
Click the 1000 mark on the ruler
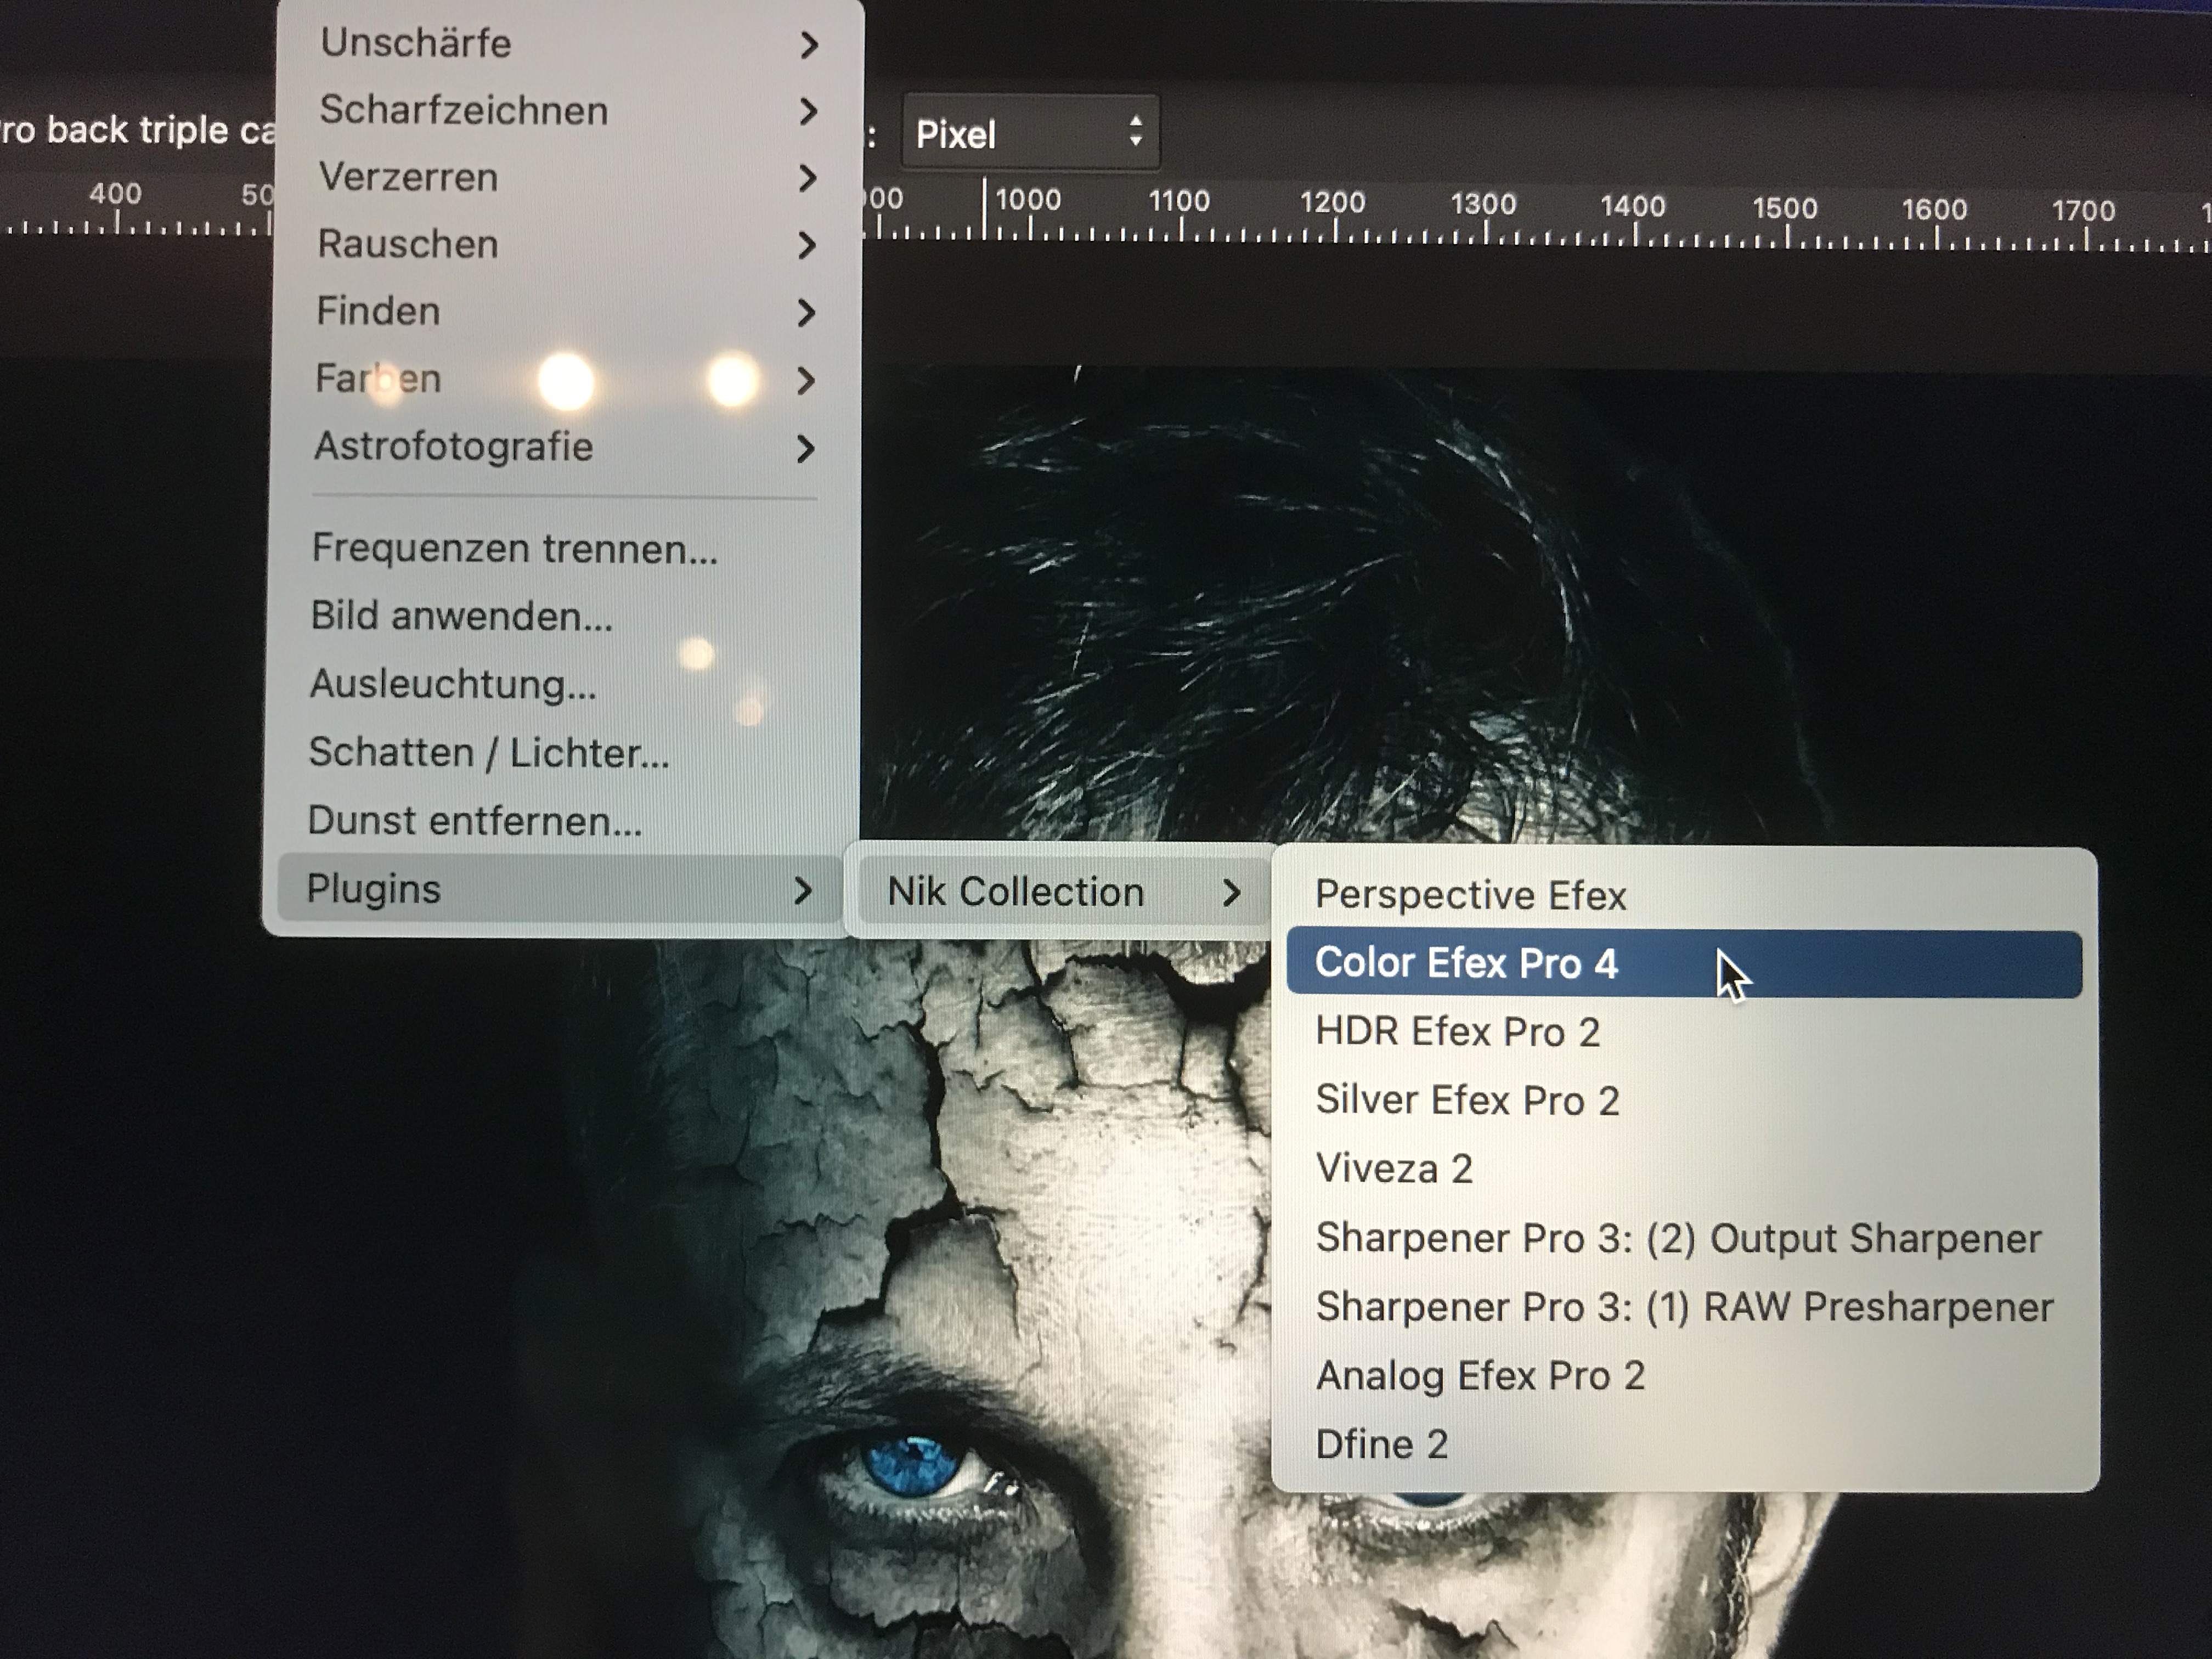(1028, 200)
